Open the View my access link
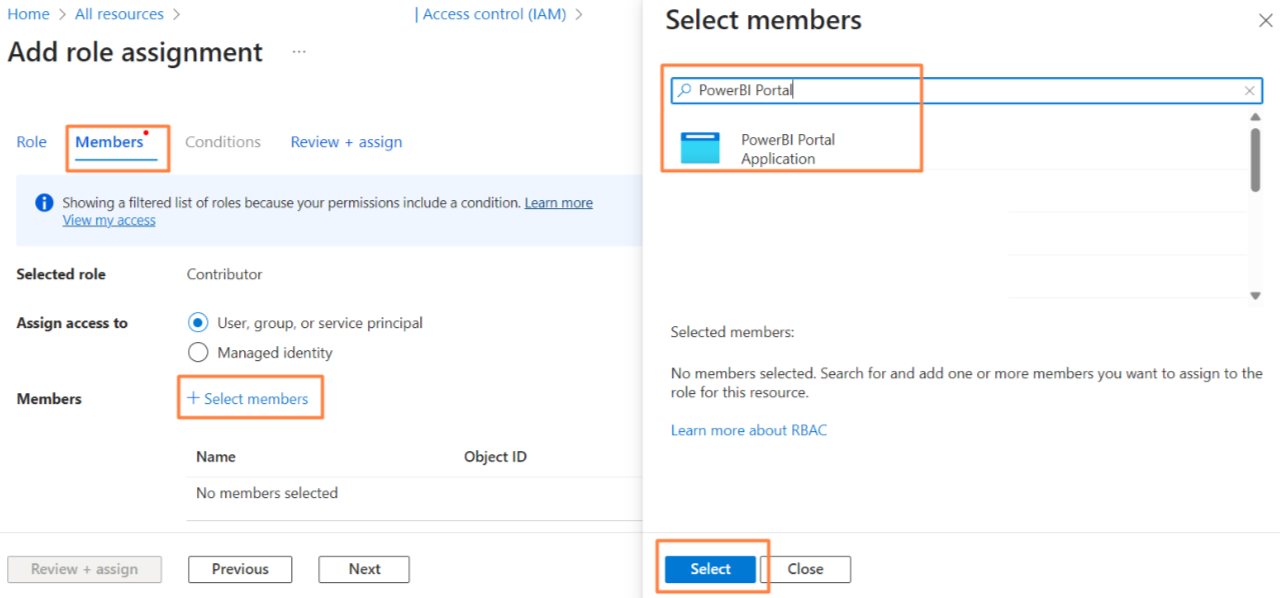This screenshot has width=1280, height=598. (x=109, y=220)
